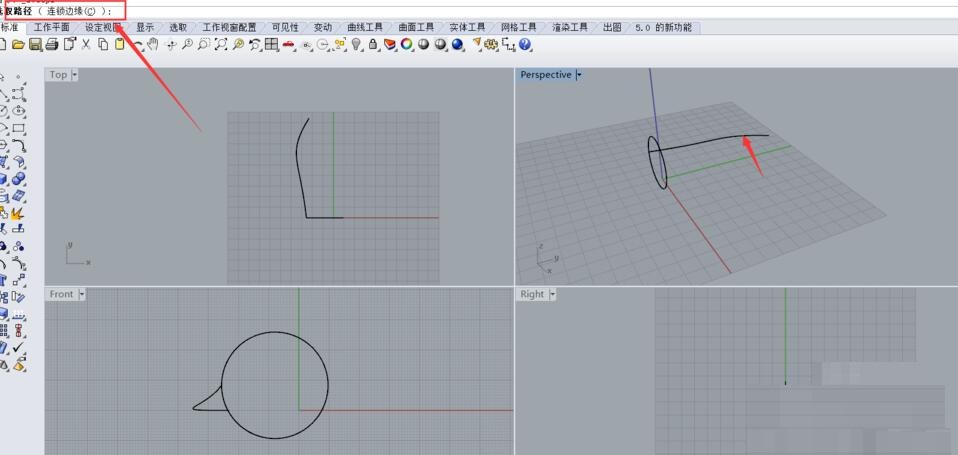Image resolution: width=958 pixels, height=455 pixels.
Task: Switch to the 曲线工具 toolbar tab
Action: (365, 28)
